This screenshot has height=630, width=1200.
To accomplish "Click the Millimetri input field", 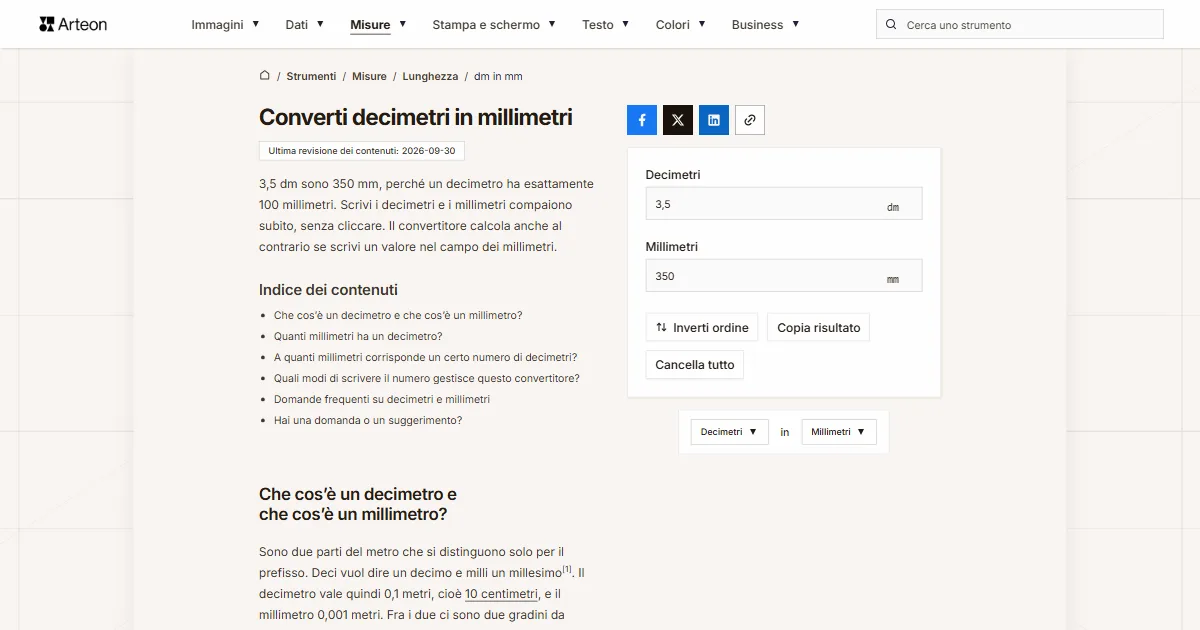I will coord(784,276).
